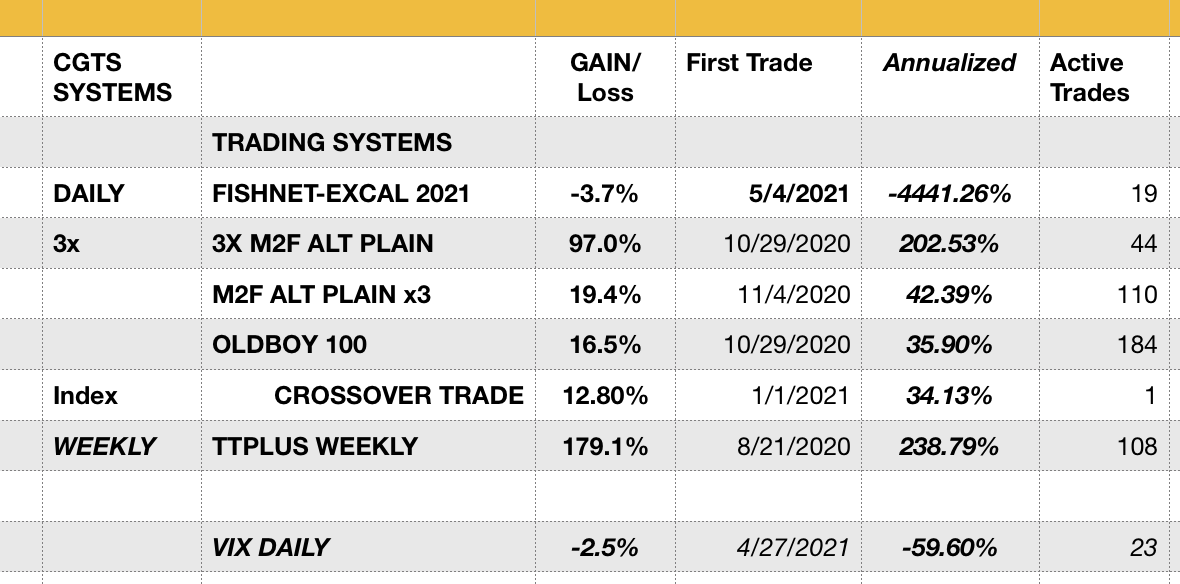Select the 184 active trades cell
Image resolution: width=1180 pixels, height=584 pixels.
coord(1137,345)
